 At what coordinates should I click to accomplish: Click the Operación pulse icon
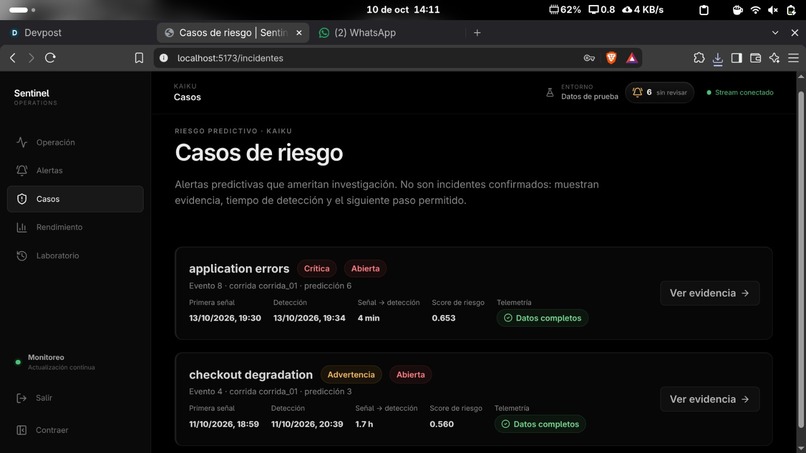[x=22, y=142]
